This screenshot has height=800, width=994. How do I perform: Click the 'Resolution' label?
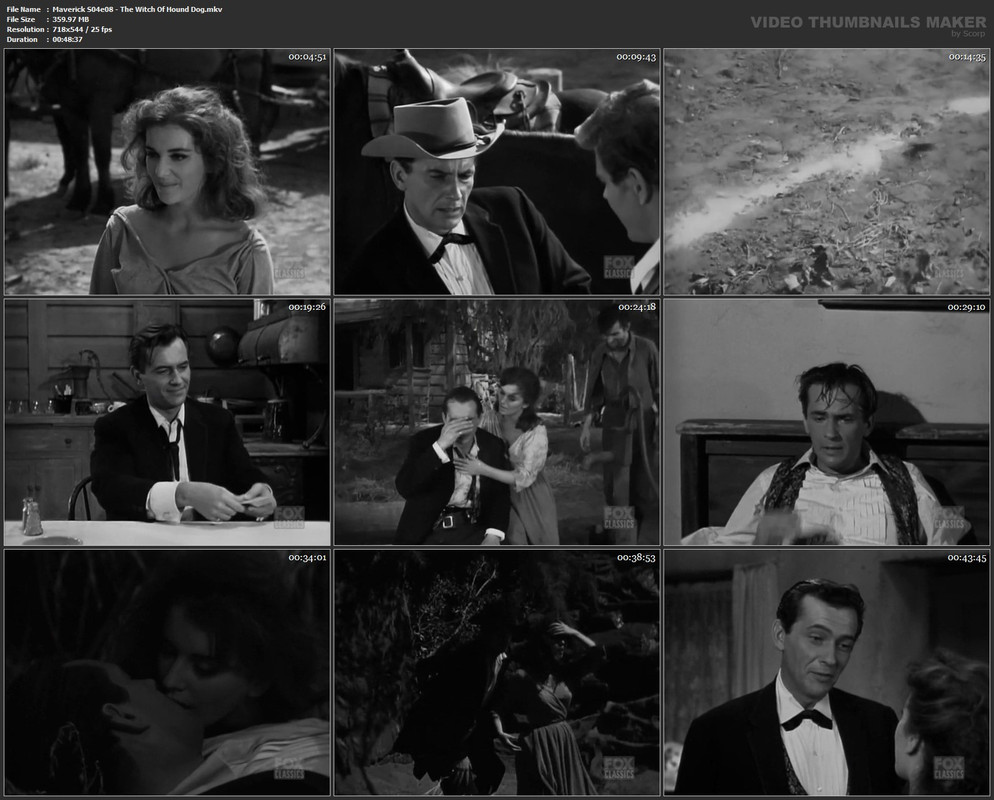click(25, 30)
